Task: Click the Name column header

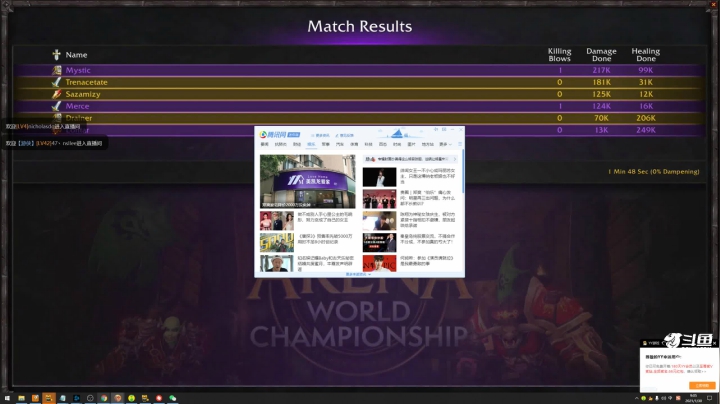Action: (x=76, y=55)
